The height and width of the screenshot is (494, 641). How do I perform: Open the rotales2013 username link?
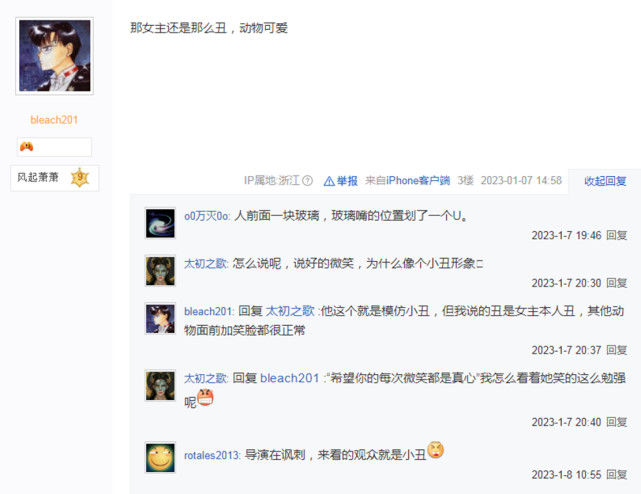[x=212, y=455]
